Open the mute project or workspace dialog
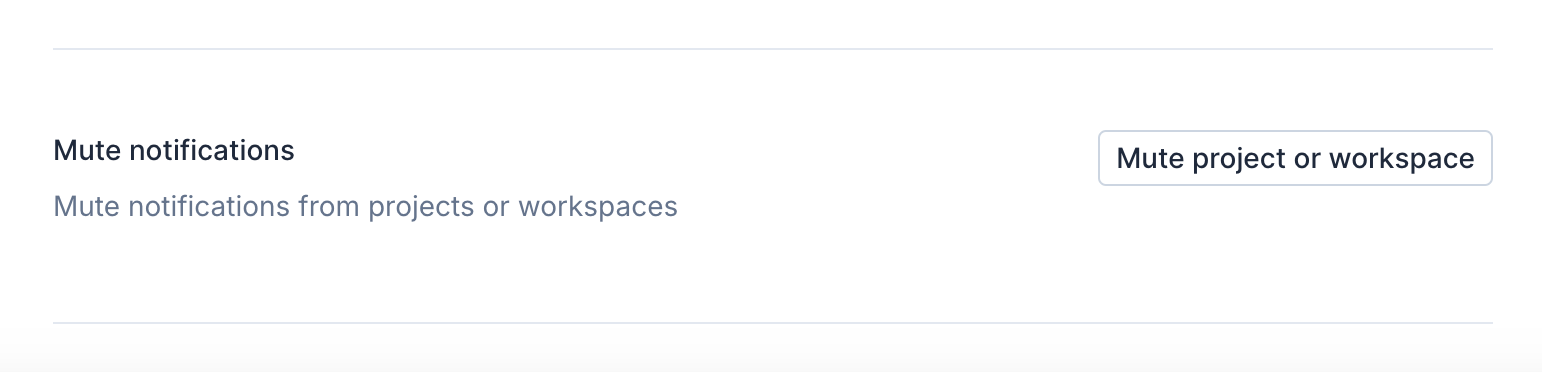This screenshot has width=1542, height=372. [1295, 158]
